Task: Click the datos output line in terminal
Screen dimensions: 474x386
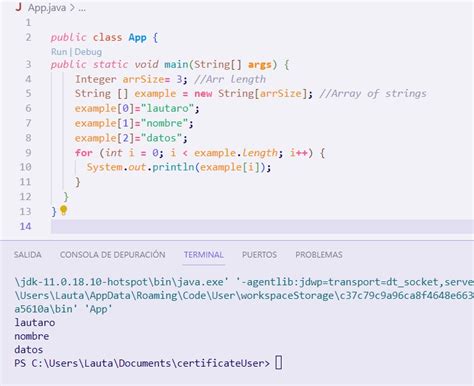Action: click(x=29, y=350)
